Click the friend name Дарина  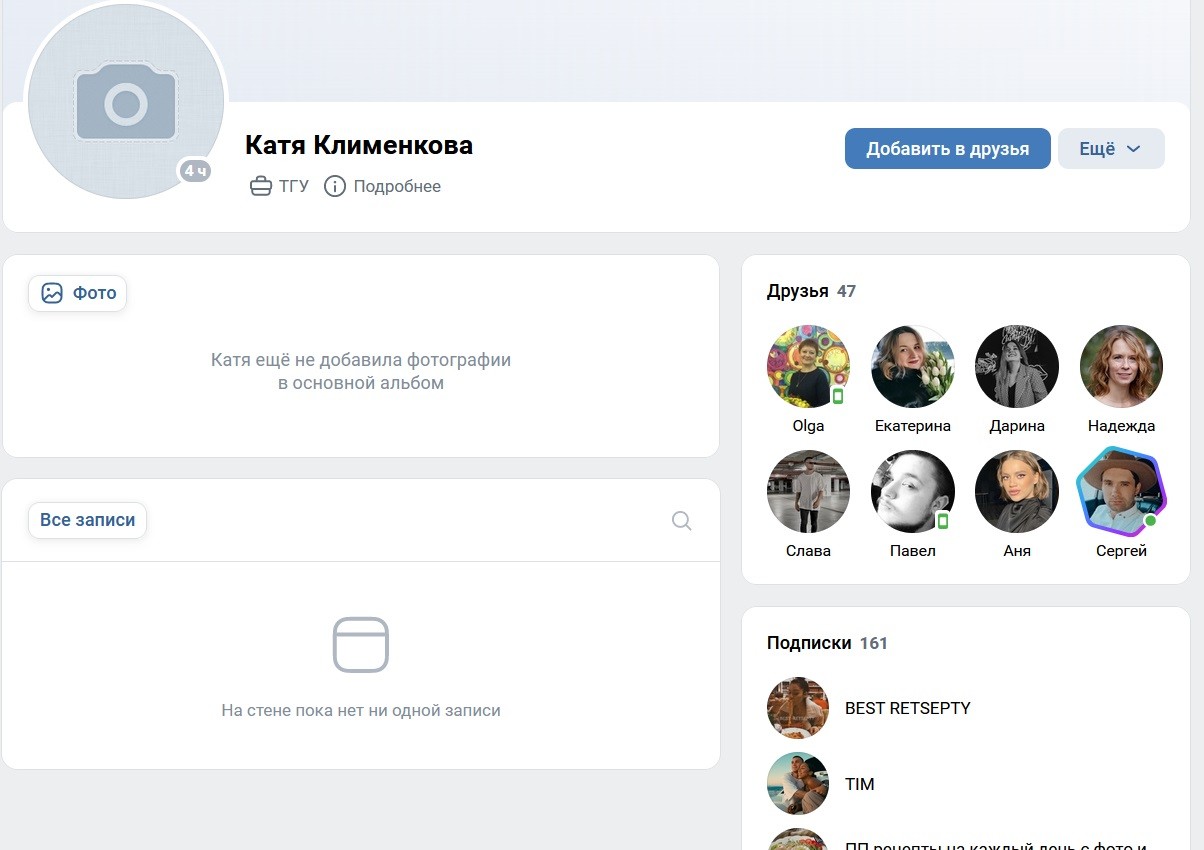click(x=1017, y=426)
